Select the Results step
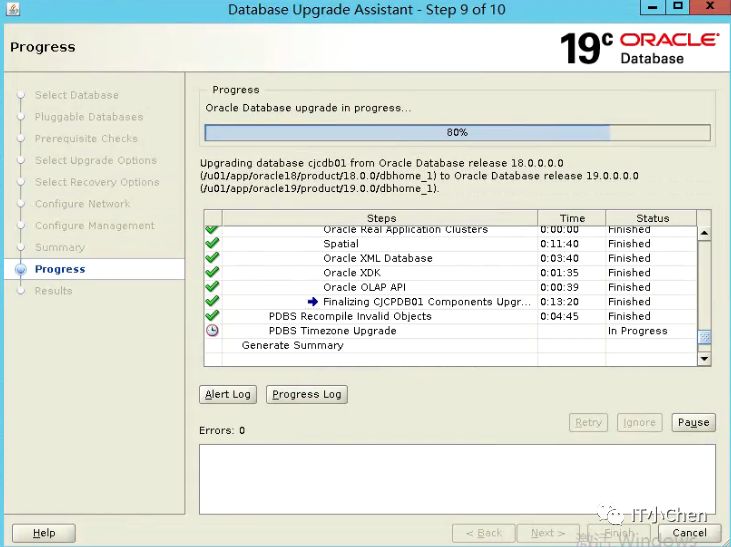Viewport: 731px width, 547px height. click(53, 291)
